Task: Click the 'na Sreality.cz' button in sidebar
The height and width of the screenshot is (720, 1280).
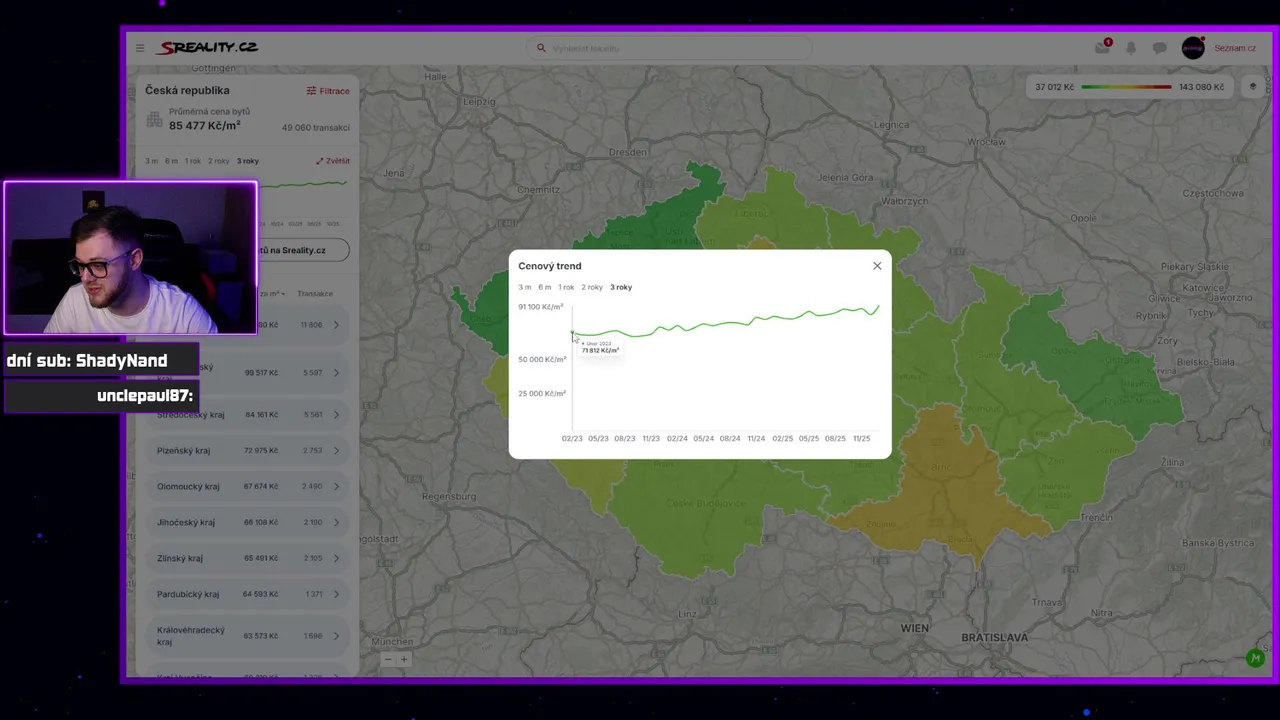Action: pyautogui.click(x=303, y=250)
